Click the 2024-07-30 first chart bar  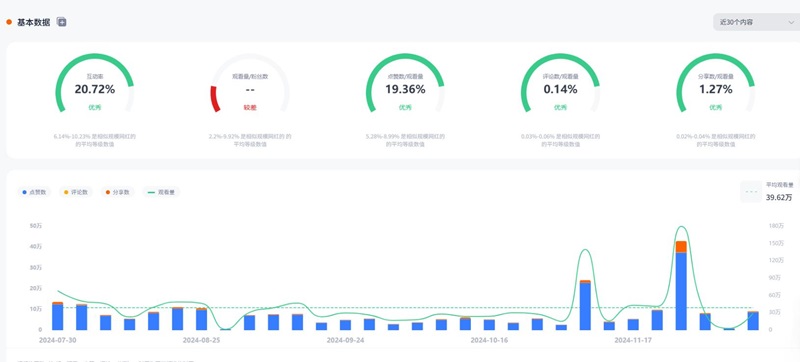coord(58,316)
